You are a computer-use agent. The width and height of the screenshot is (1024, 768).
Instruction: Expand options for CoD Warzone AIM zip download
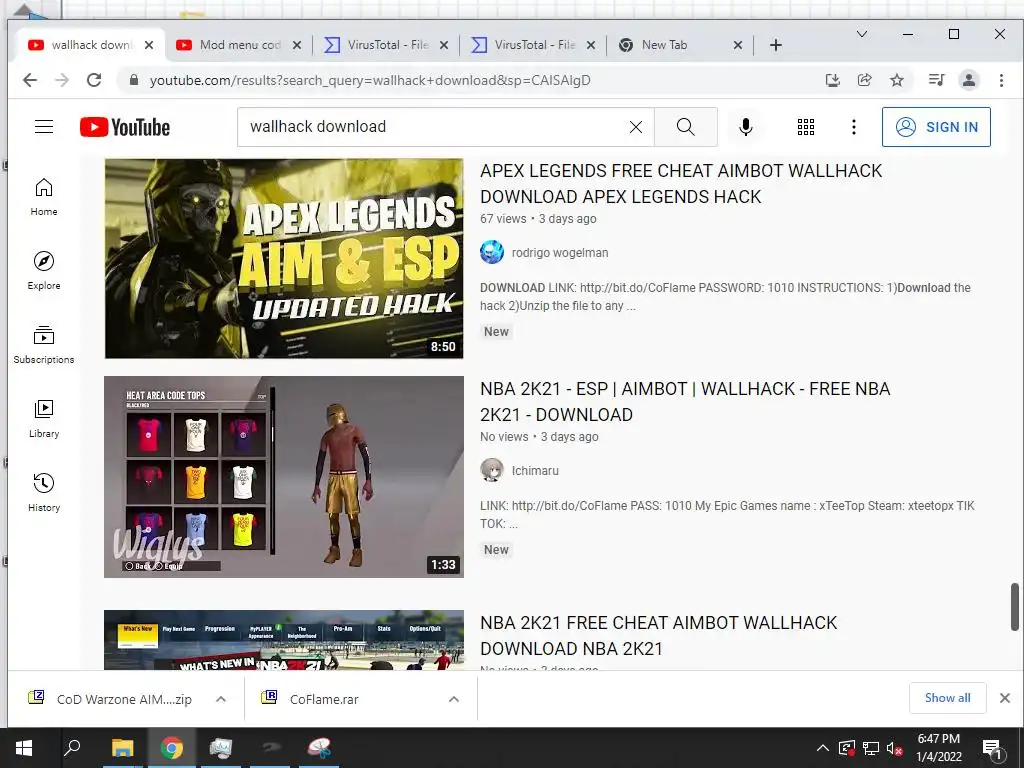point(221,699)
